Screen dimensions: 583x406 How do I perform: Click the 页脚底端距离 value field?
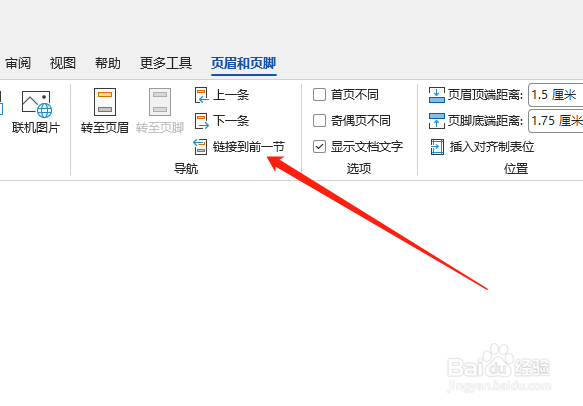pyautogui.click(x=555, y=121)
